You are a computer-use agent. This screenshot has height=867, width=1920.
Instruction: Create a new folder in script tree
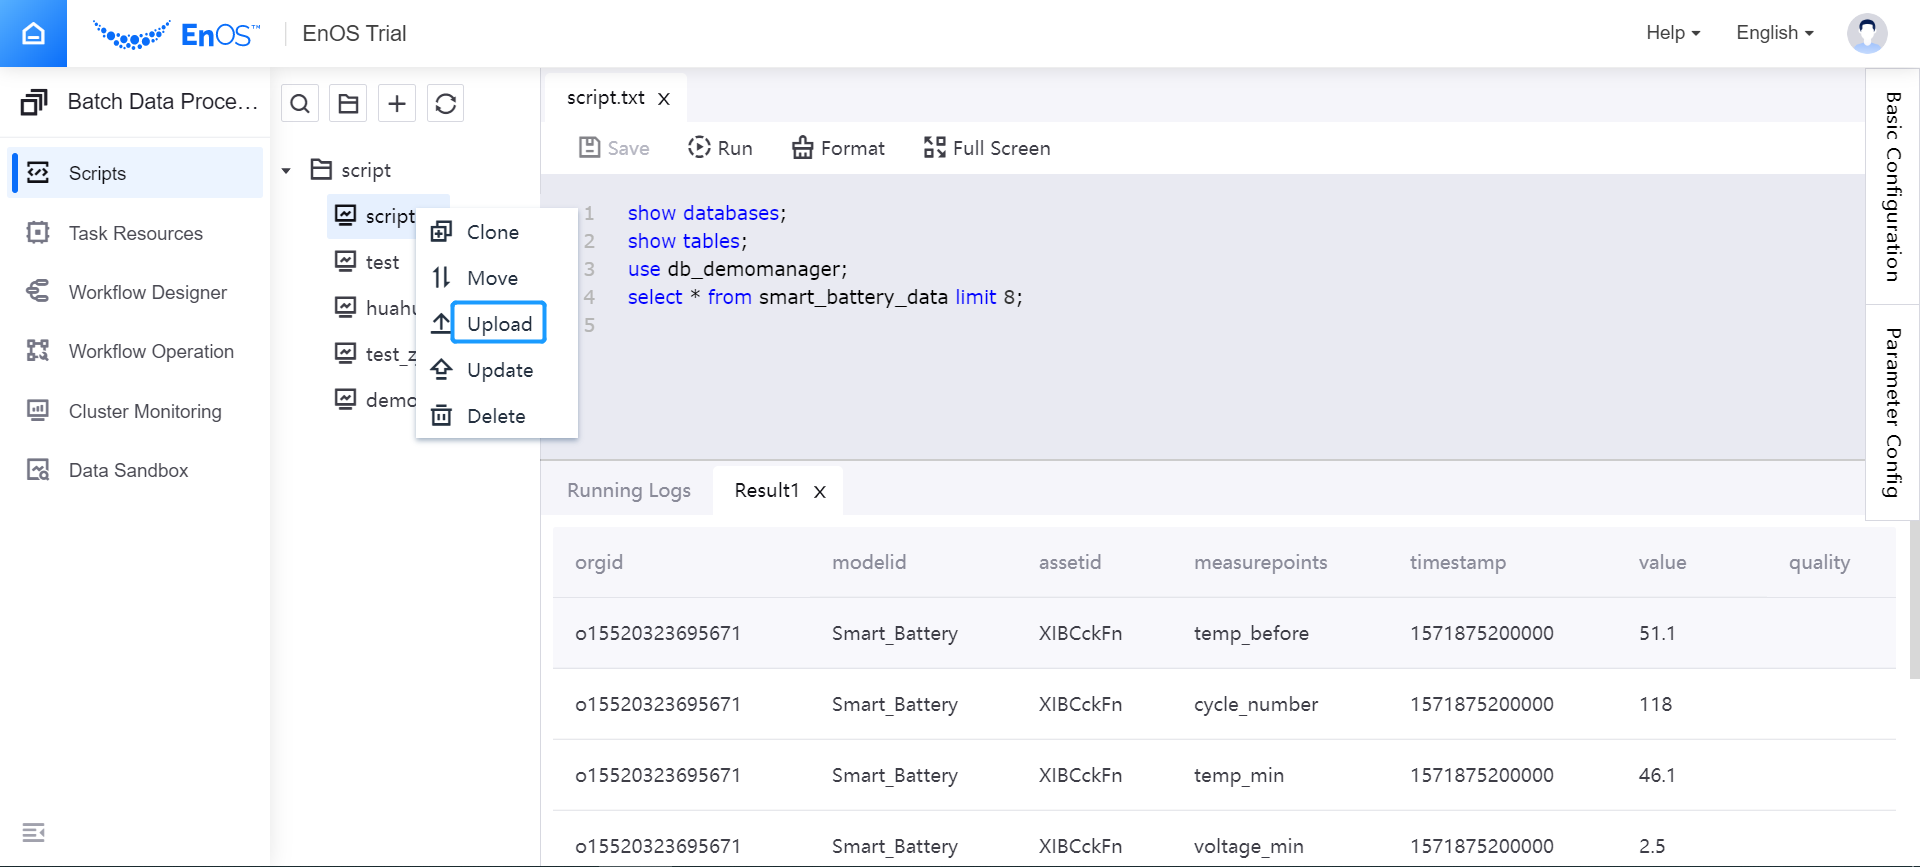(348, 103)
